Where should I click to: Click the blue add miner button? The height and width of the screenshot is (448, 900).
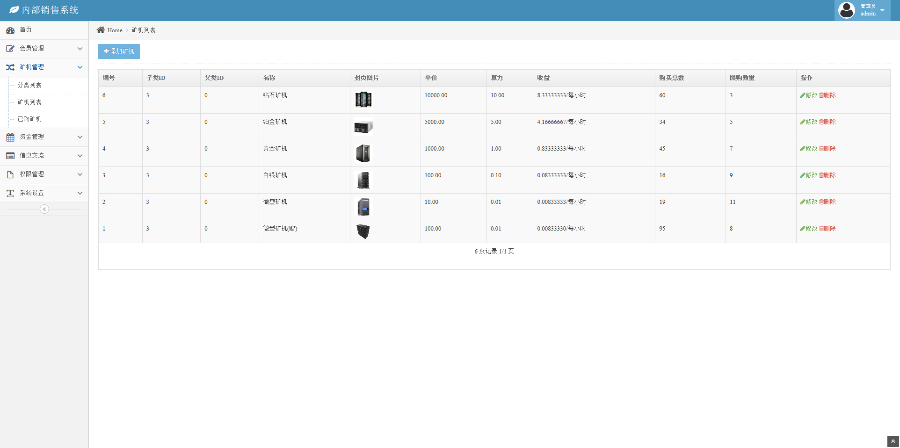pos(119,51)
